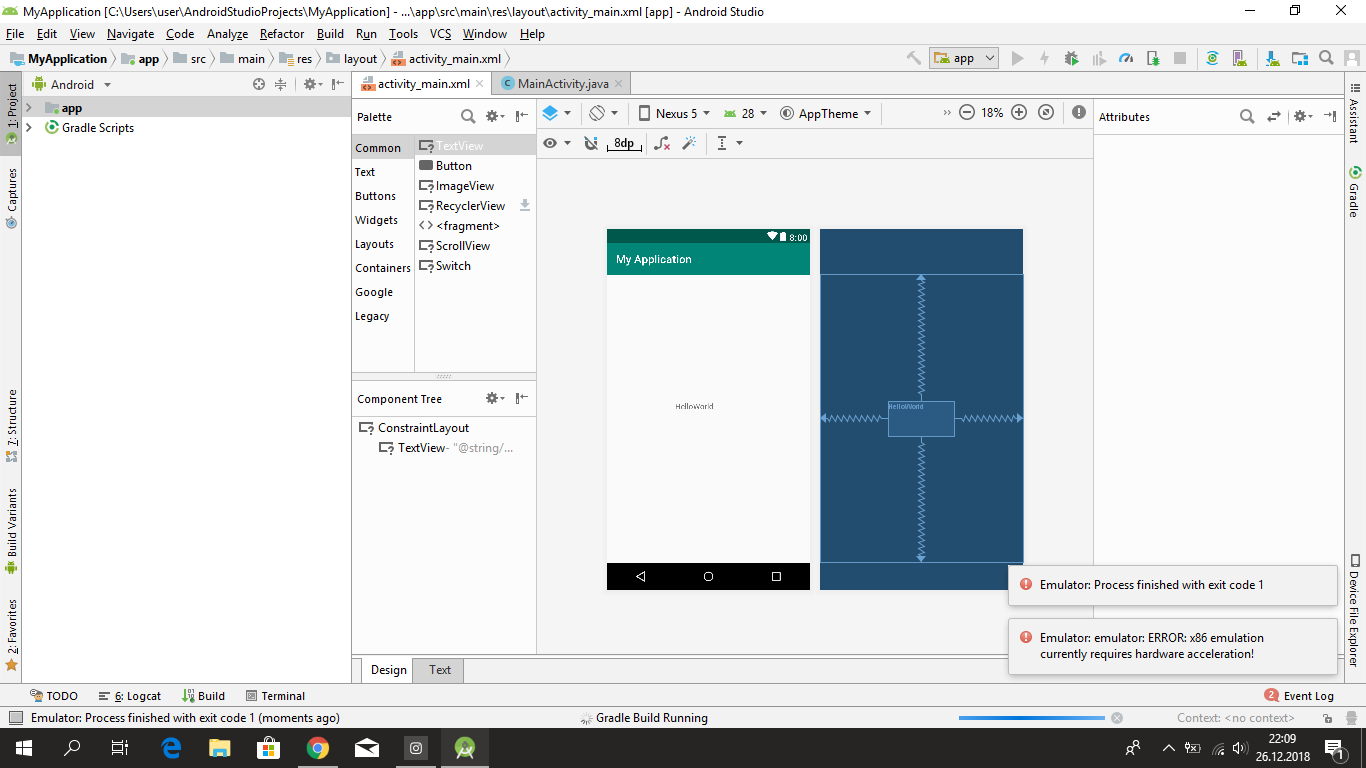This screenshot has height=768, width=1366.
Task: Open the Palette gear settings dropdown
Action: 496,116
